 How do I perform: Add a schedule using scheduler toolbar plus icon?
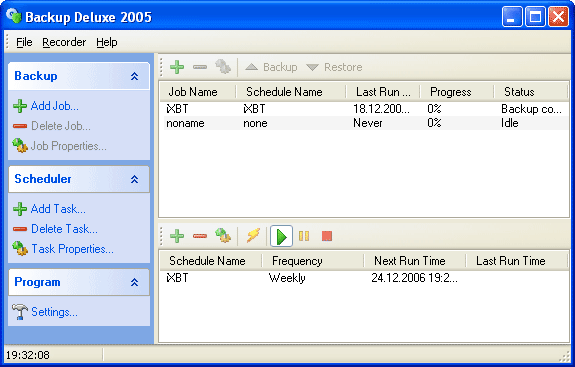[x=177, y=236]
